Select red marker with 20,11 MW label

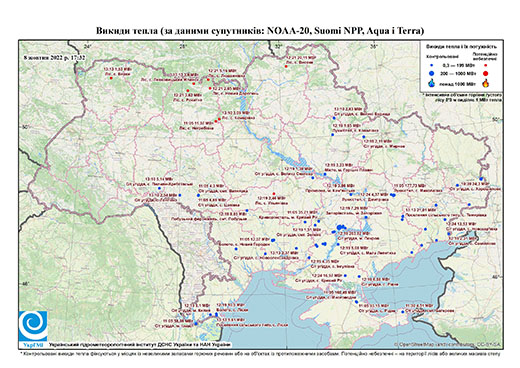286,66
